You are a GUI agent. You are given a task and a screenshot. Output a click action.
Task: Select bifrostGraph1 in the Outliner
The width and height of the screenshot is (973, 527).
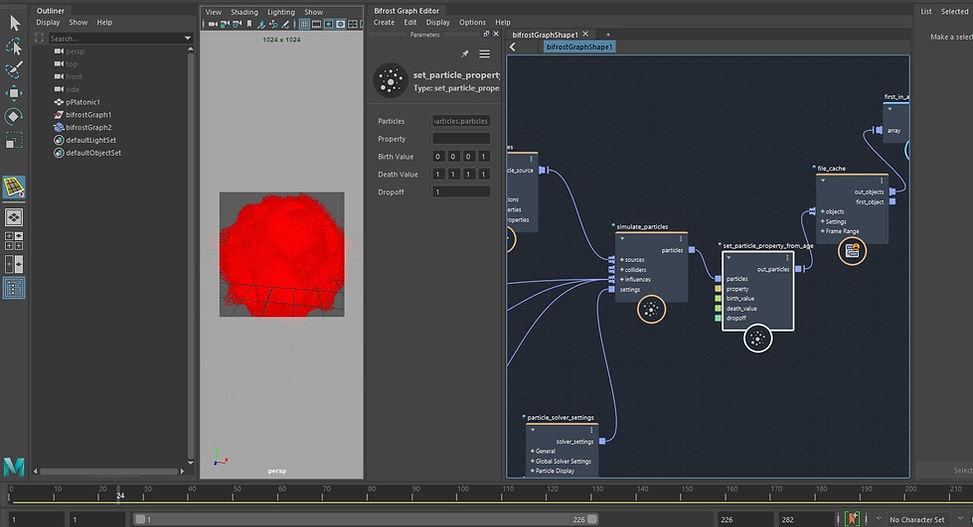click(x=89, y=114)
